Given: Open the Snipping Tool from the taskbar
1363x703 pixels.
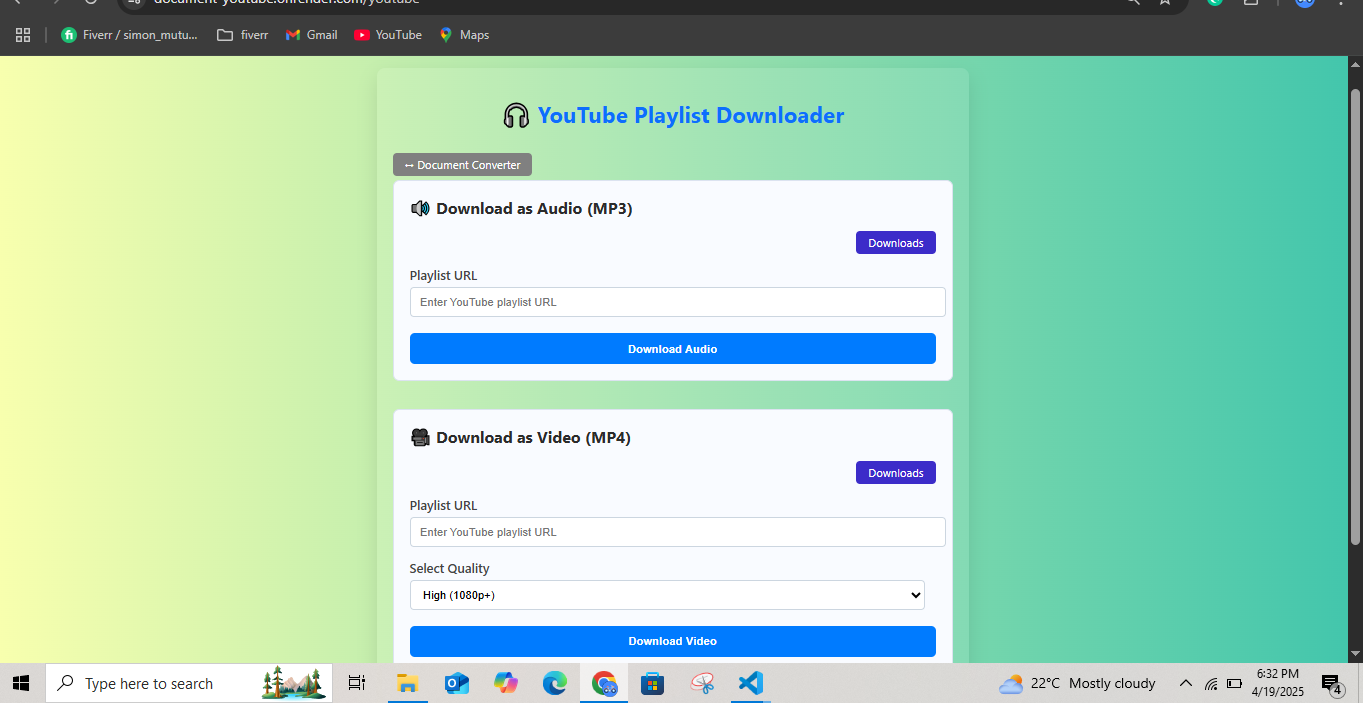Looking at the screenshot, I should (702, 684).
